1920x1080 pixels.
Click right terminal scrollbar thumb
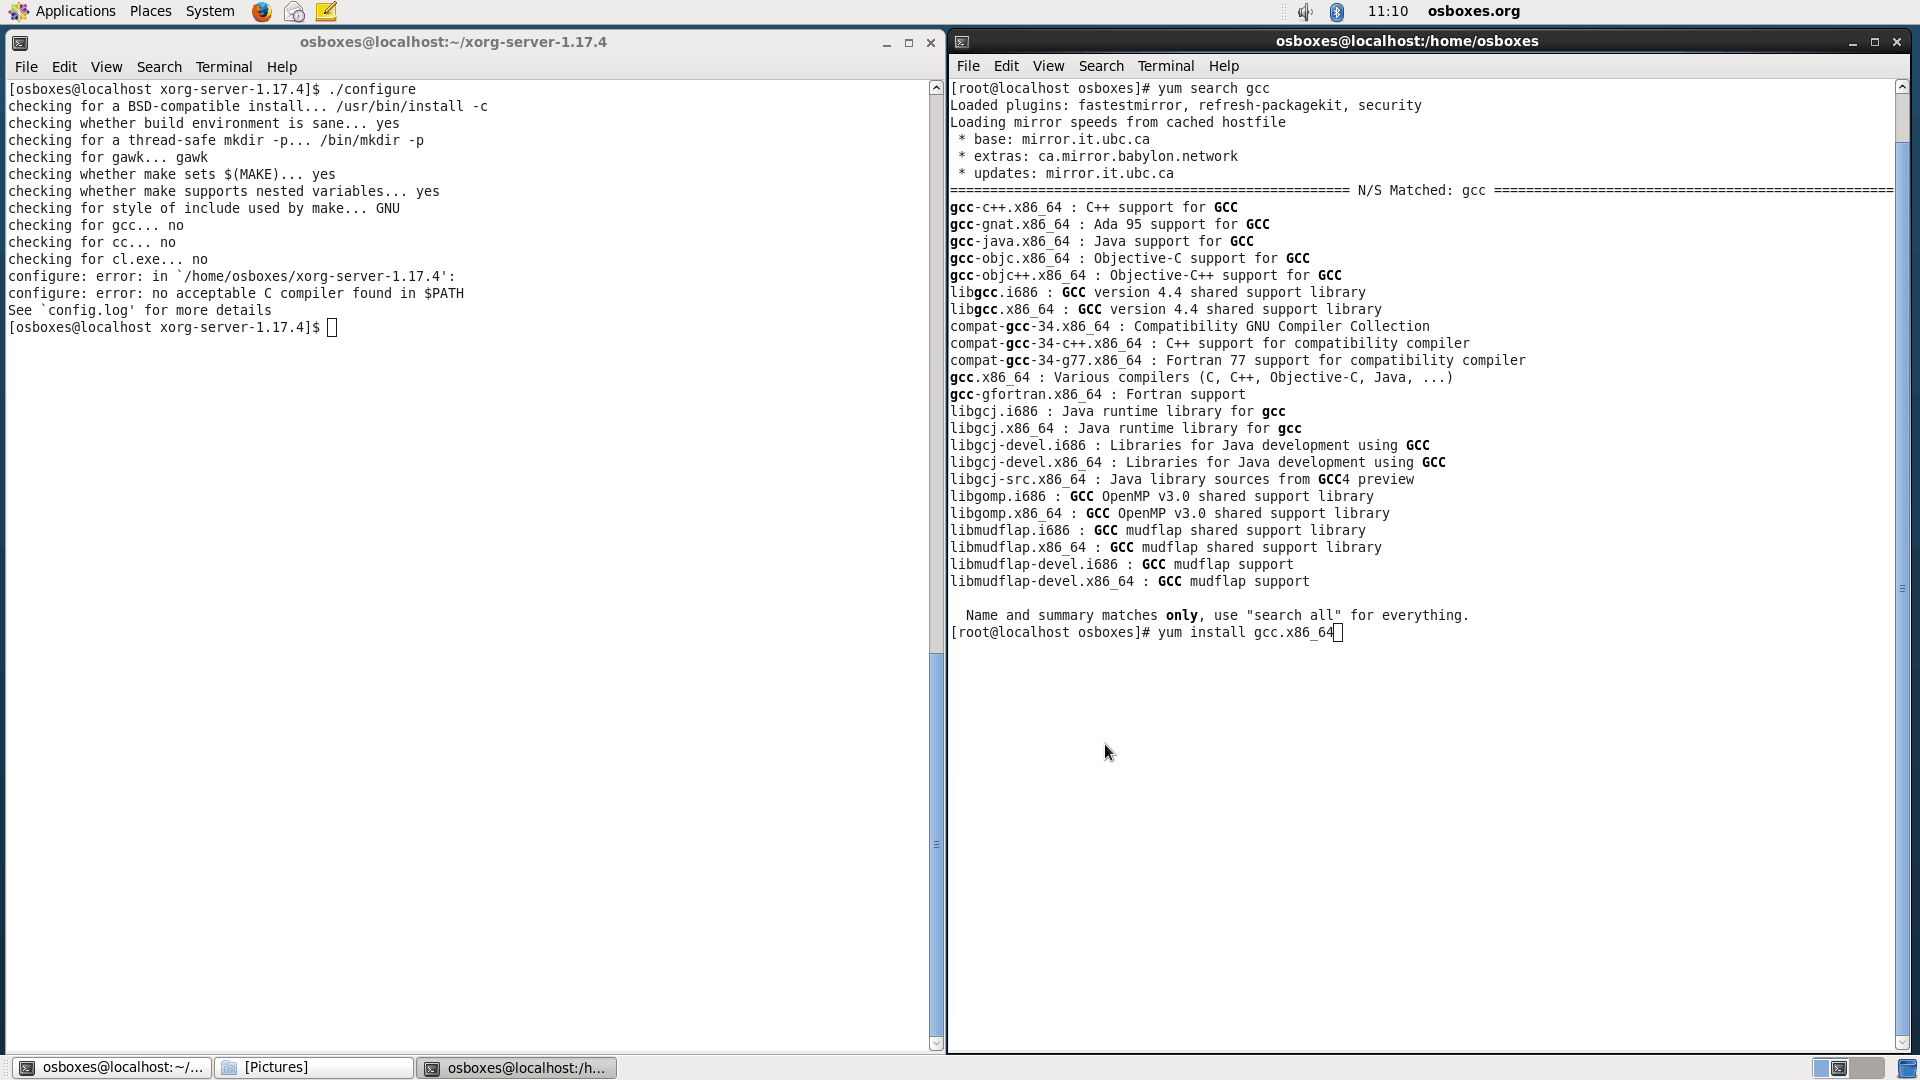pyautogui.click(x=1902, y=588)
